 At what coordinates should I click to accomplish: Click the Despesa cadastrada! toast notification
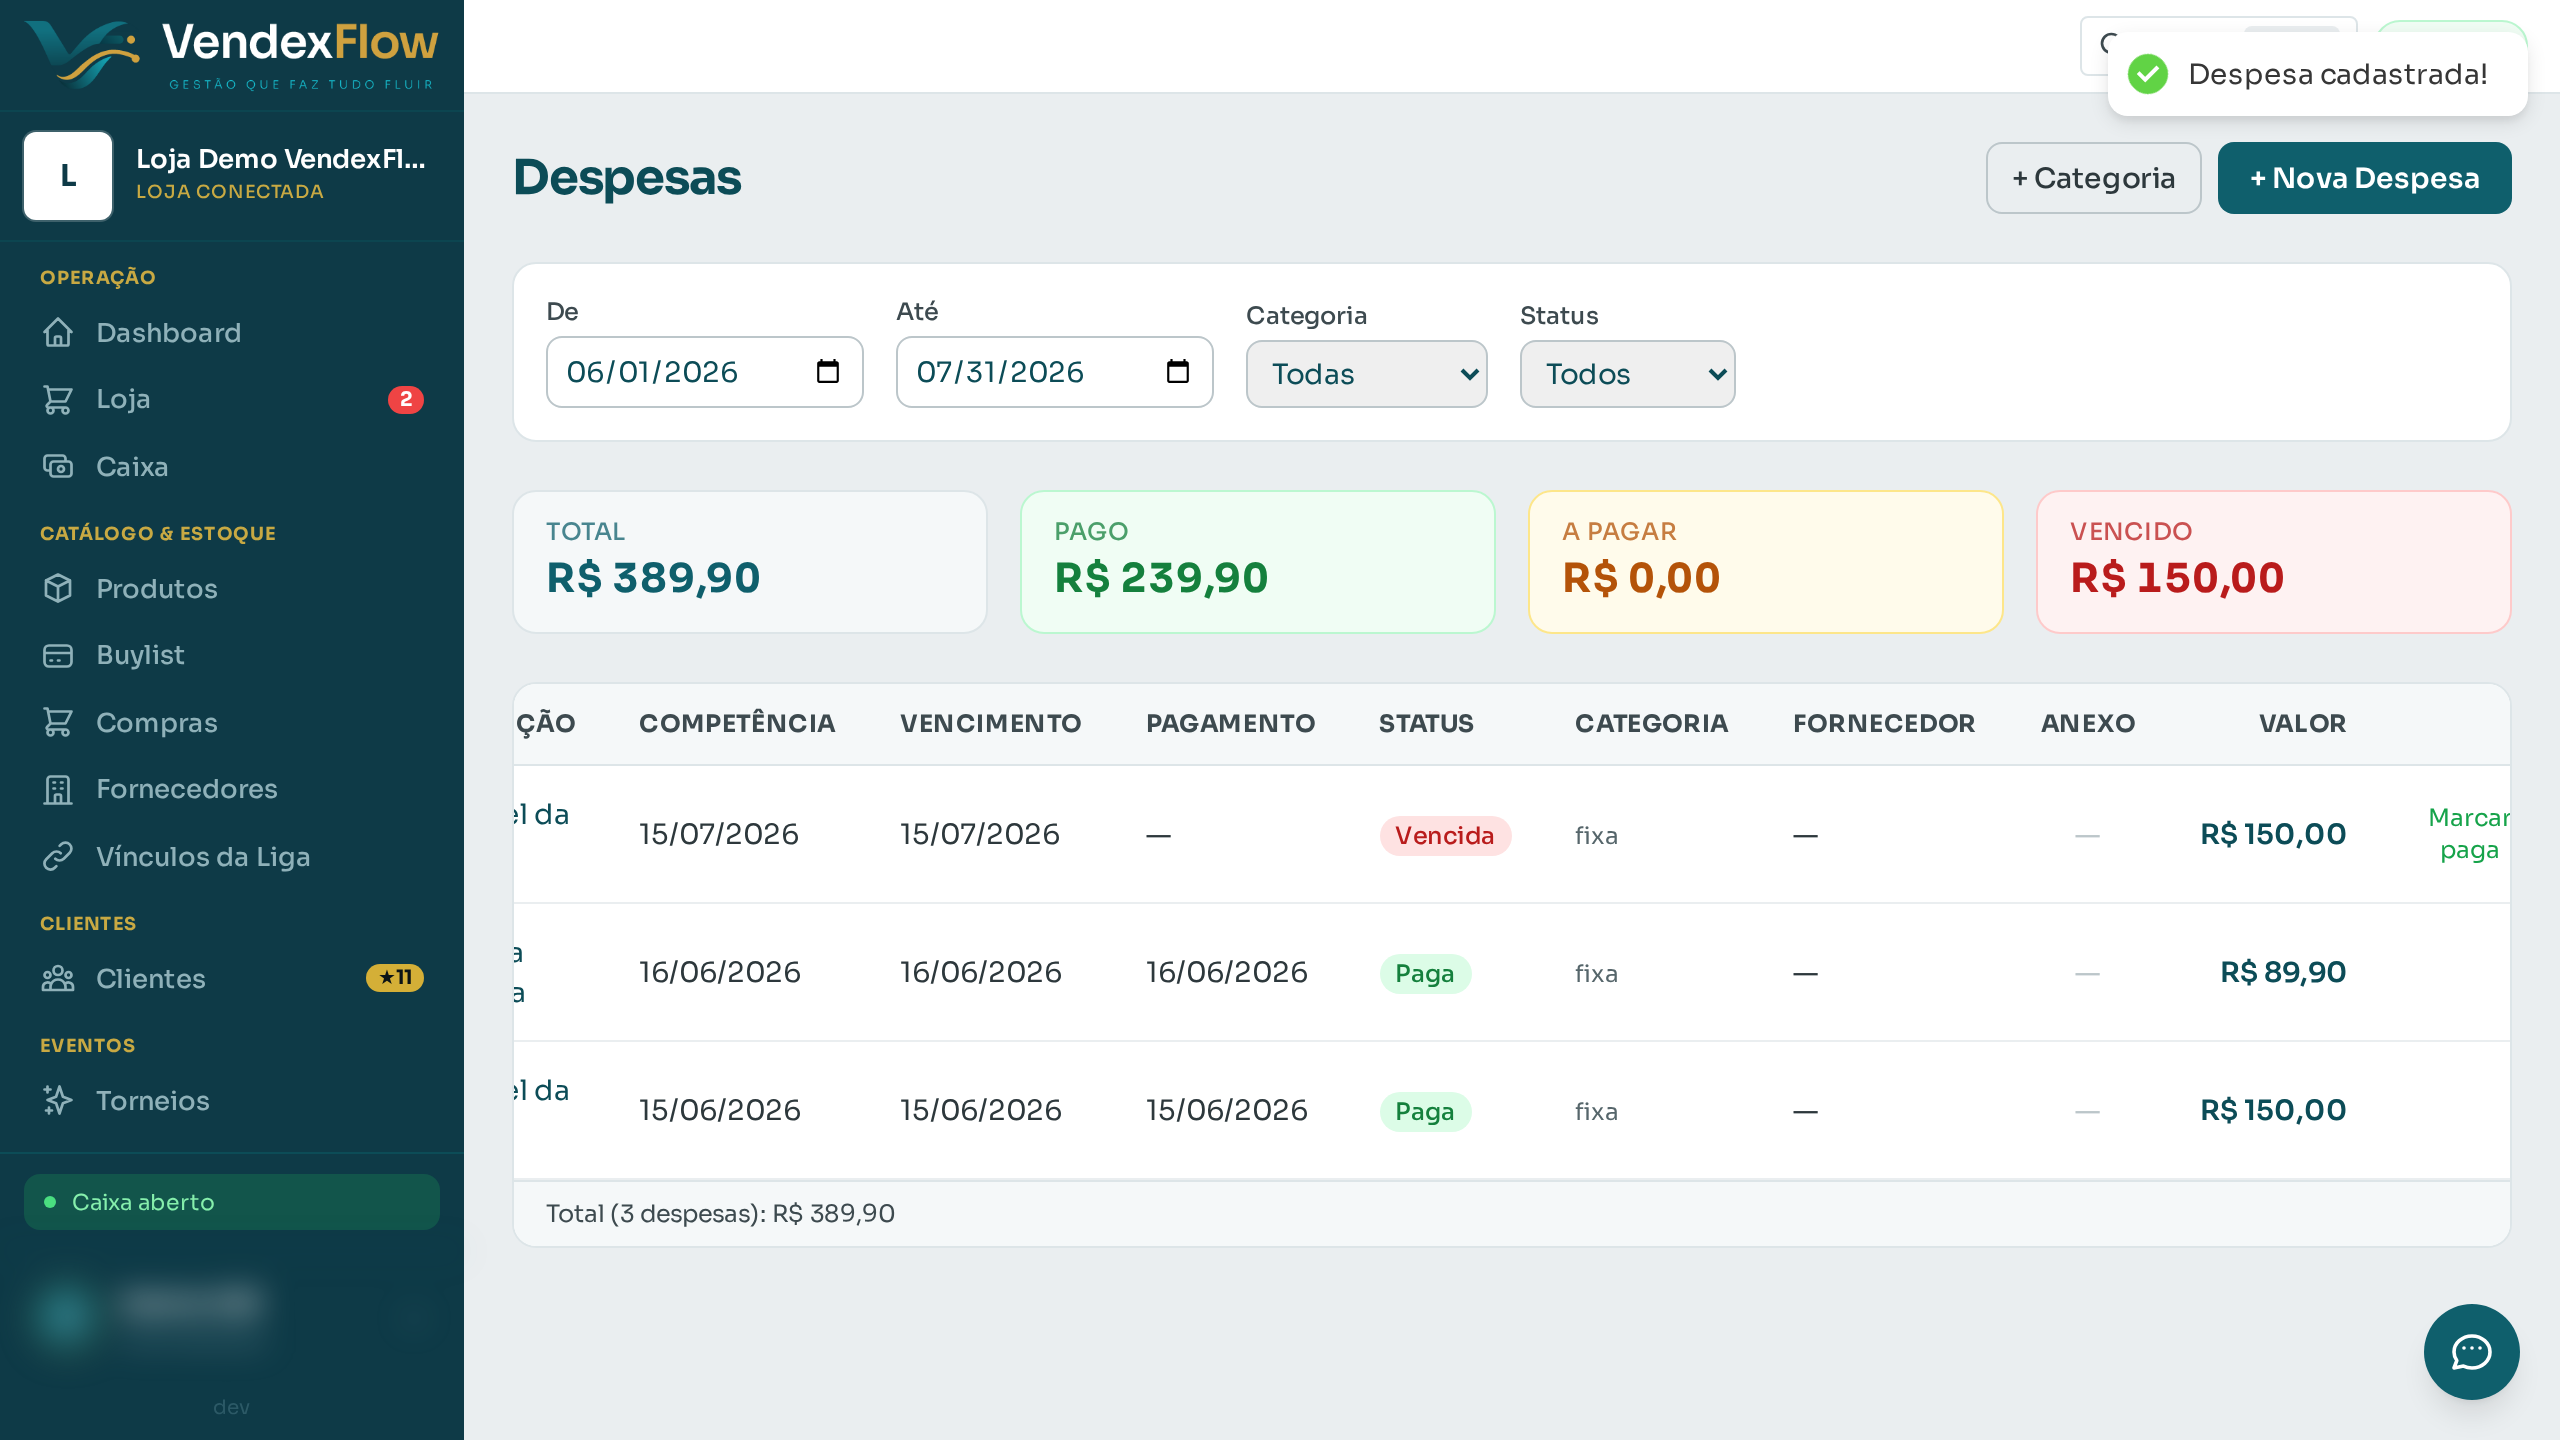(x=2317, y=74)
